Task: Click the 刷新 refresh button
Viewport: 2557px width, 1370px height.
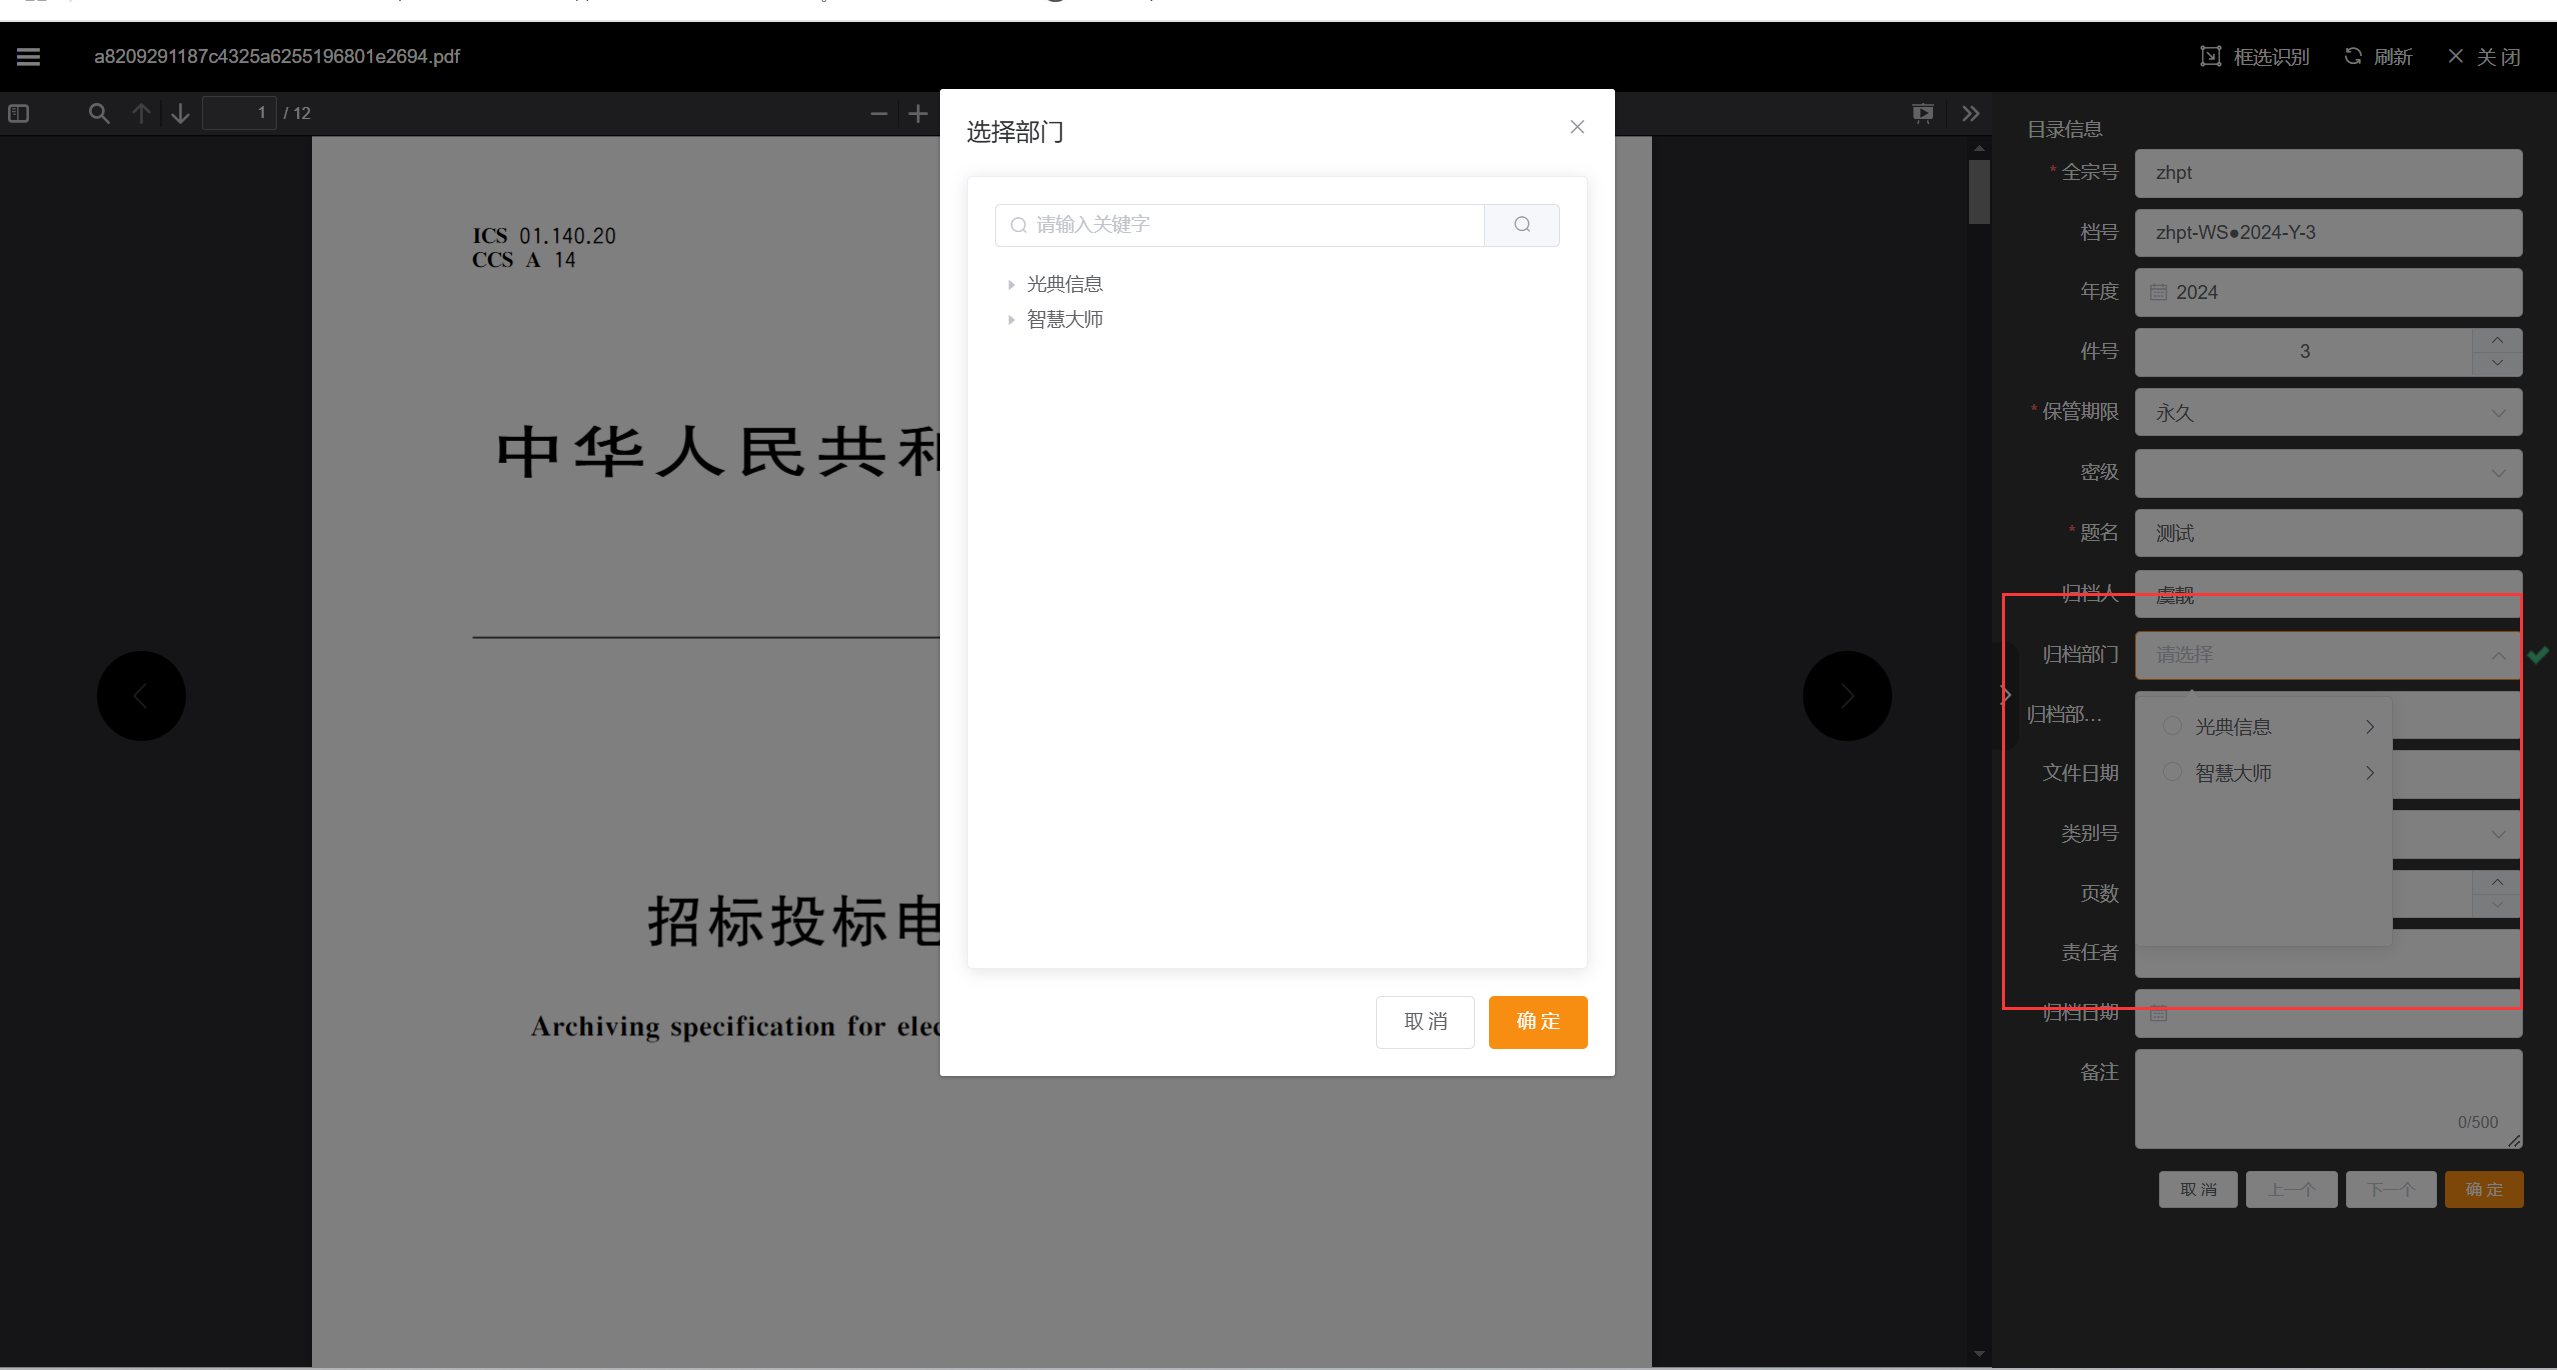Action: 2378,57
